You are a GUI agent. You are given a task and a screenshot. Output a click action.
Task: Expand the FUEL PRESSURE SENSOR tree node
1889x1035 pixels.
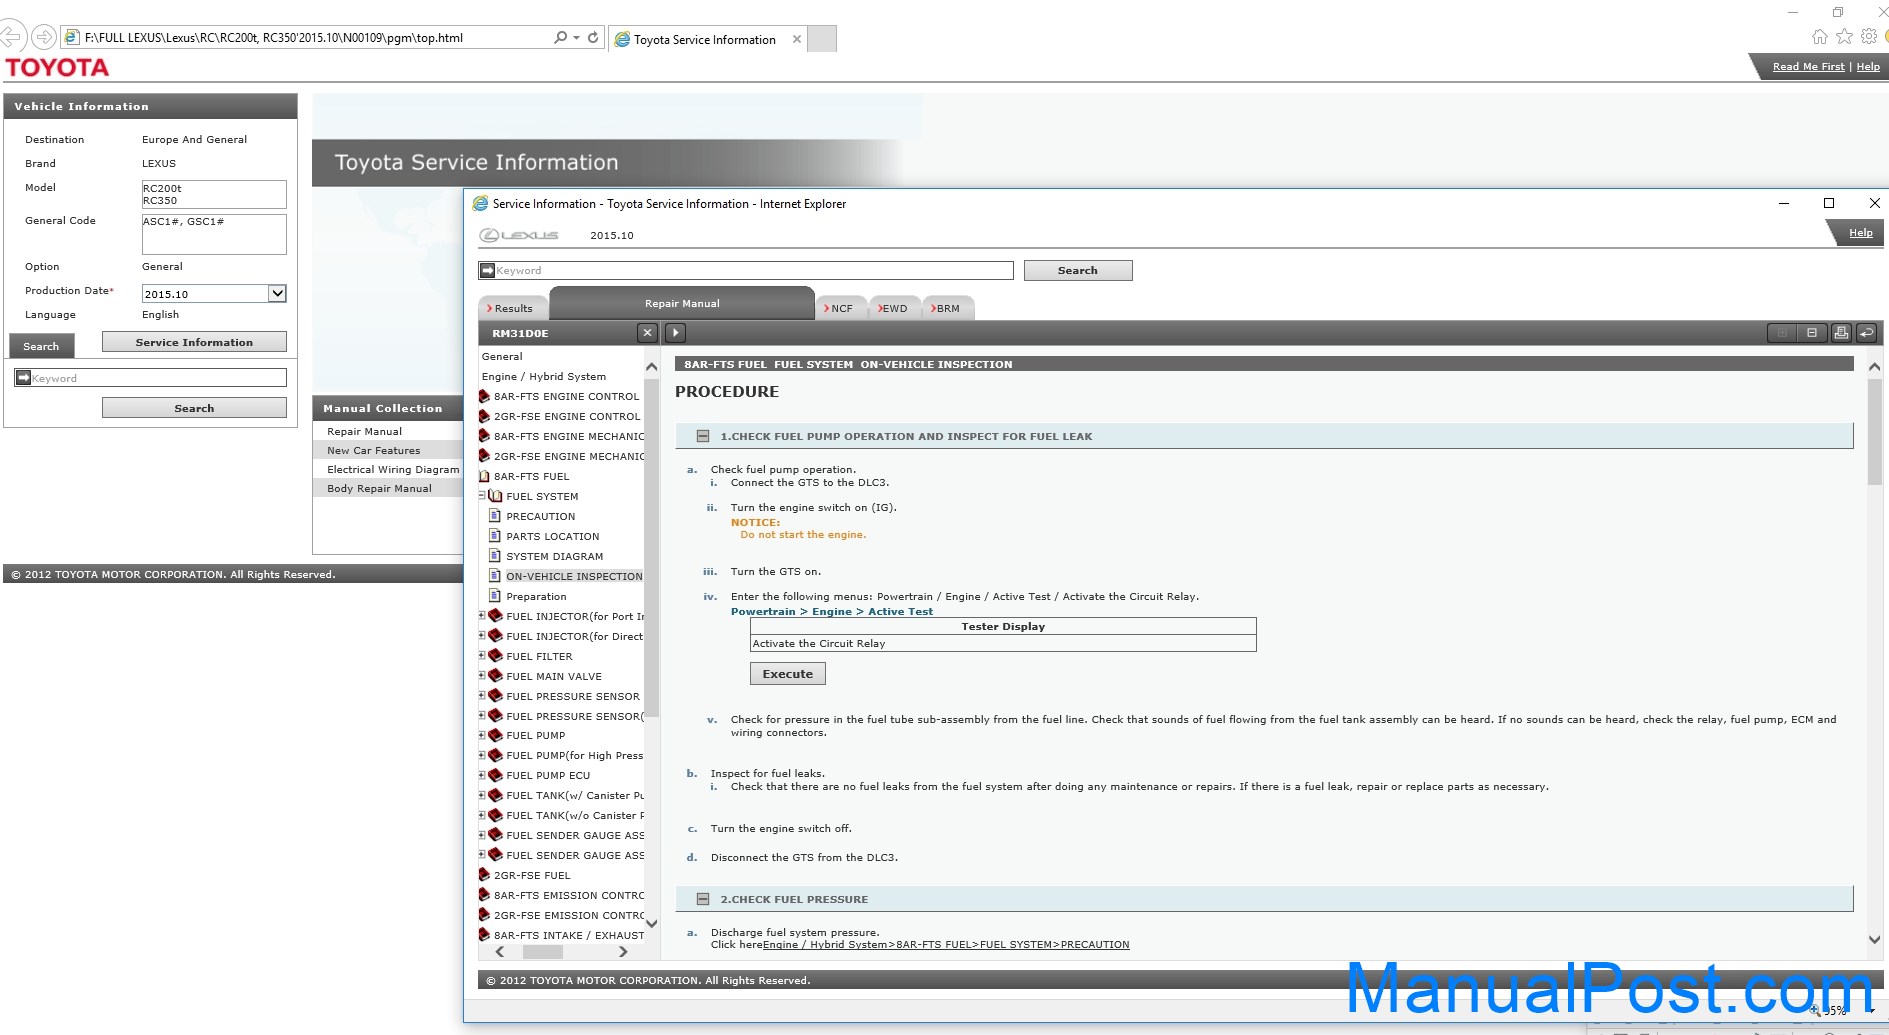point(482,696)
